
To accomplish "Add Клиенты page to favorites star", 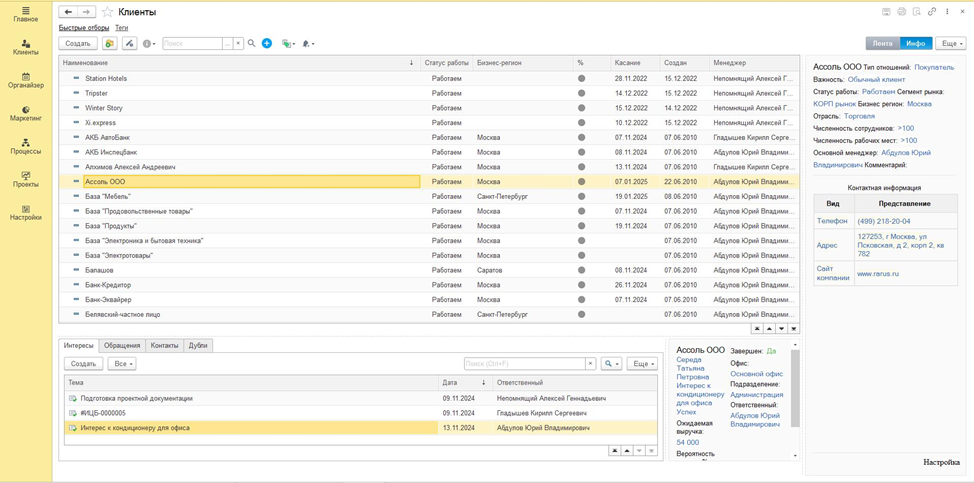I will pos(107,12).
